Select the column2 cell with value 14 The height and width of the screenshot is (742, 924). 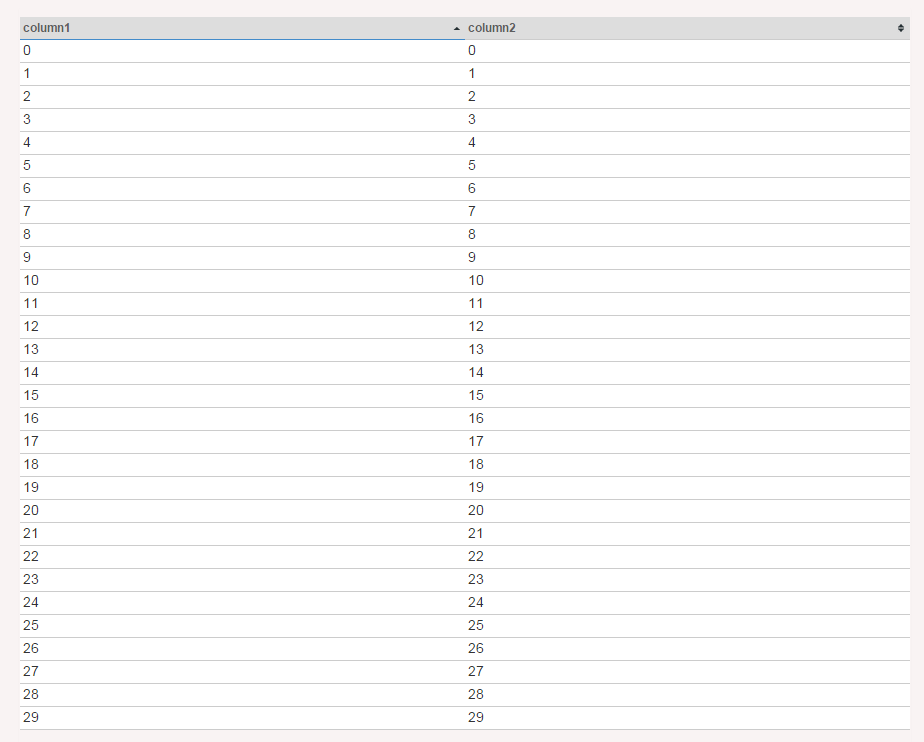click(x=687, y=373)
